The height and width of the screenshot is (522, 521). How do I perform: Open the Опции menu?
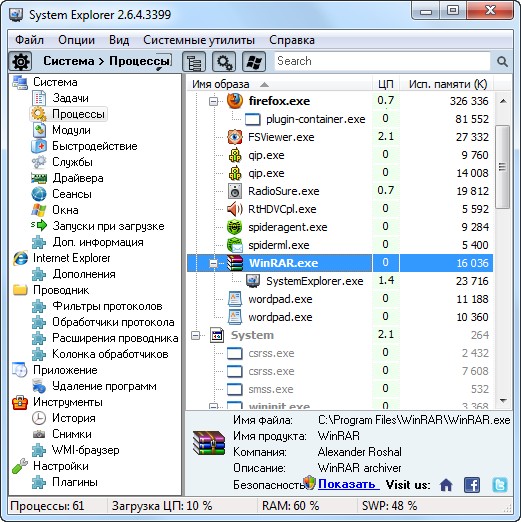(x=76, y=40)
